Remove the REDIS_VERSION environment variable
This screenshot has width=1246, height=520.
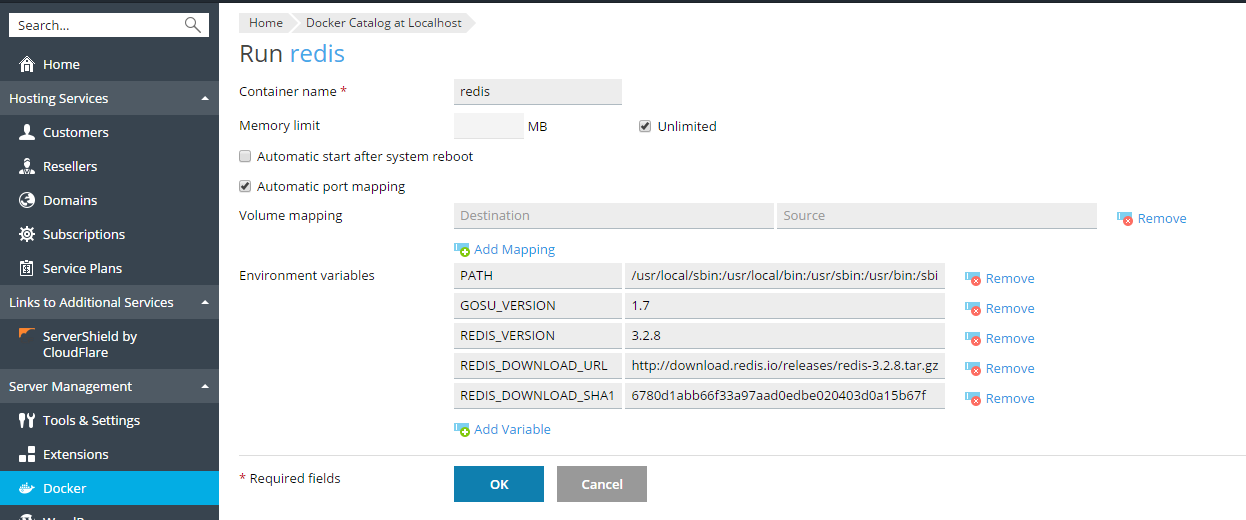1008,338
